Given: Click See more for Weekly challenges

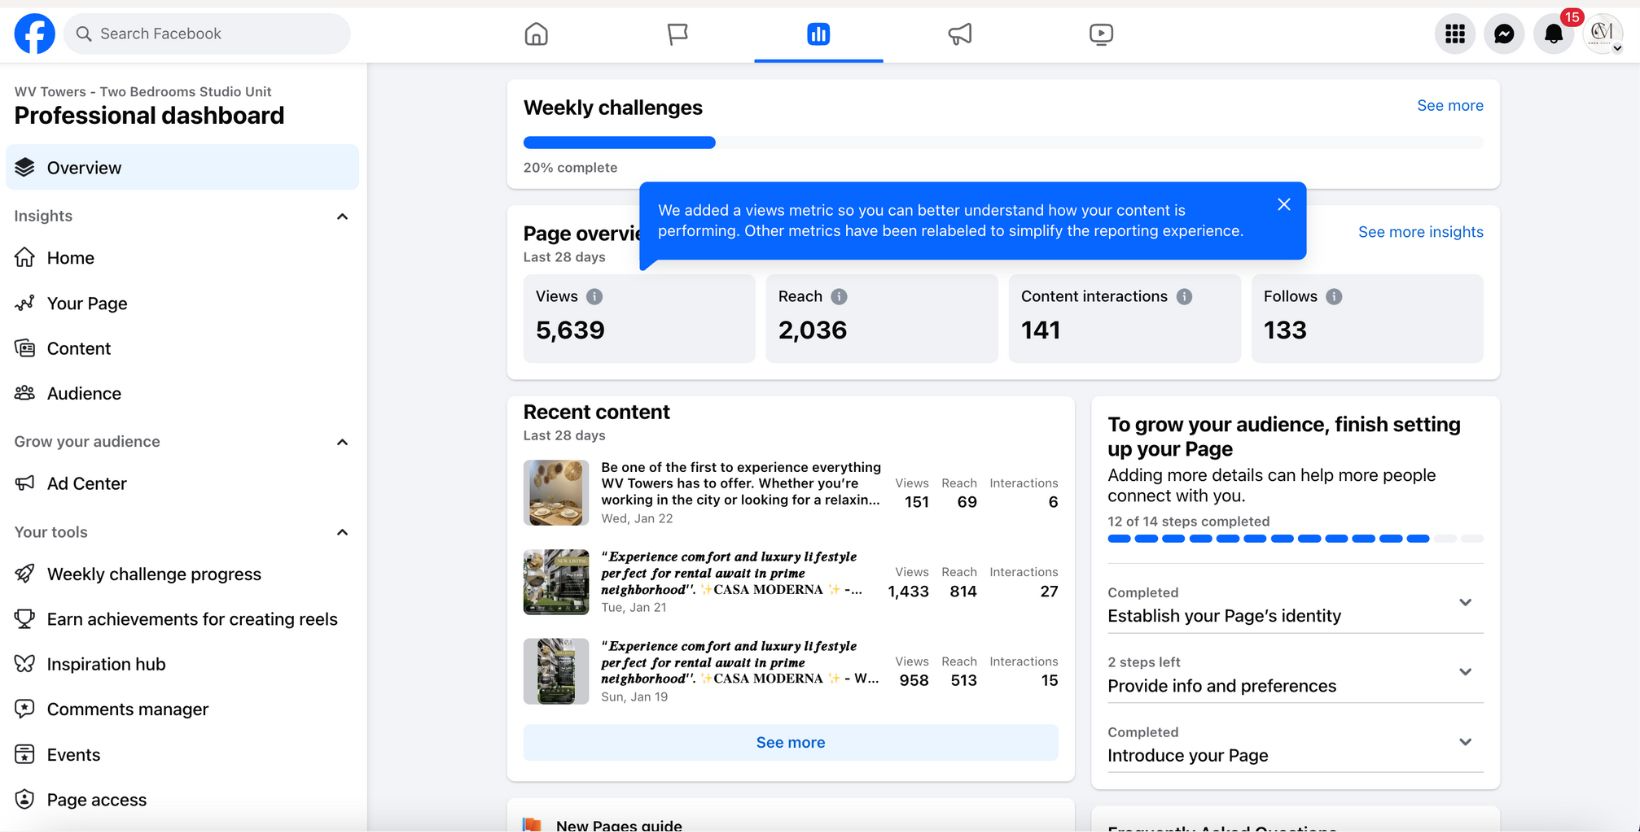Looking at the screenshot, I should point(1450,105).
